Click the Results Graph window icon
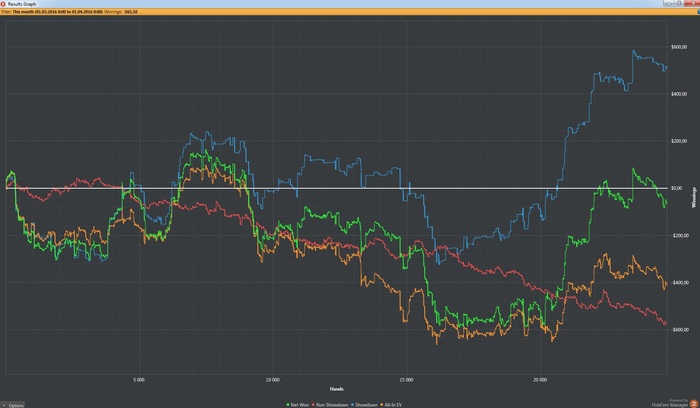Screen dimensions: 700x408 click(3, 4)
